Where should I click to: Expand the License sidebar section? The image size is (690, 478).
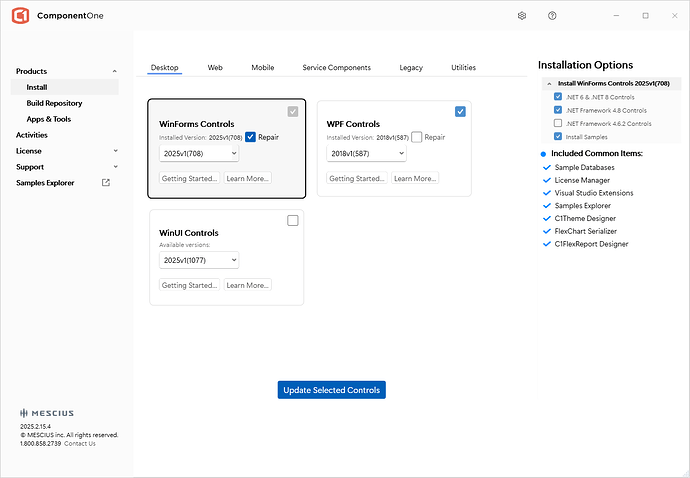click(x=114, y=151)
